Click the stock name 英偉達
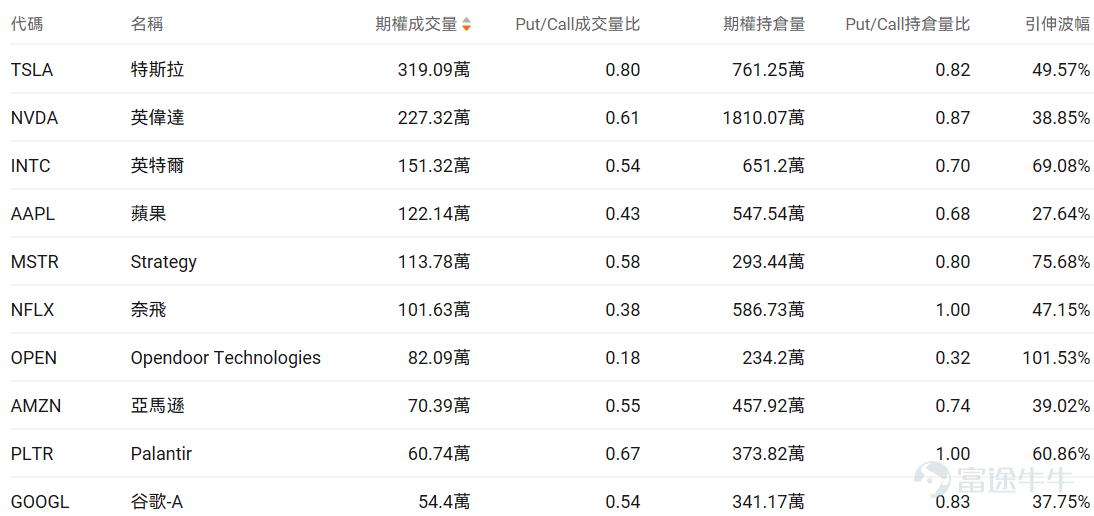This screenshot has width=1094, height=516. click(158, 118)
